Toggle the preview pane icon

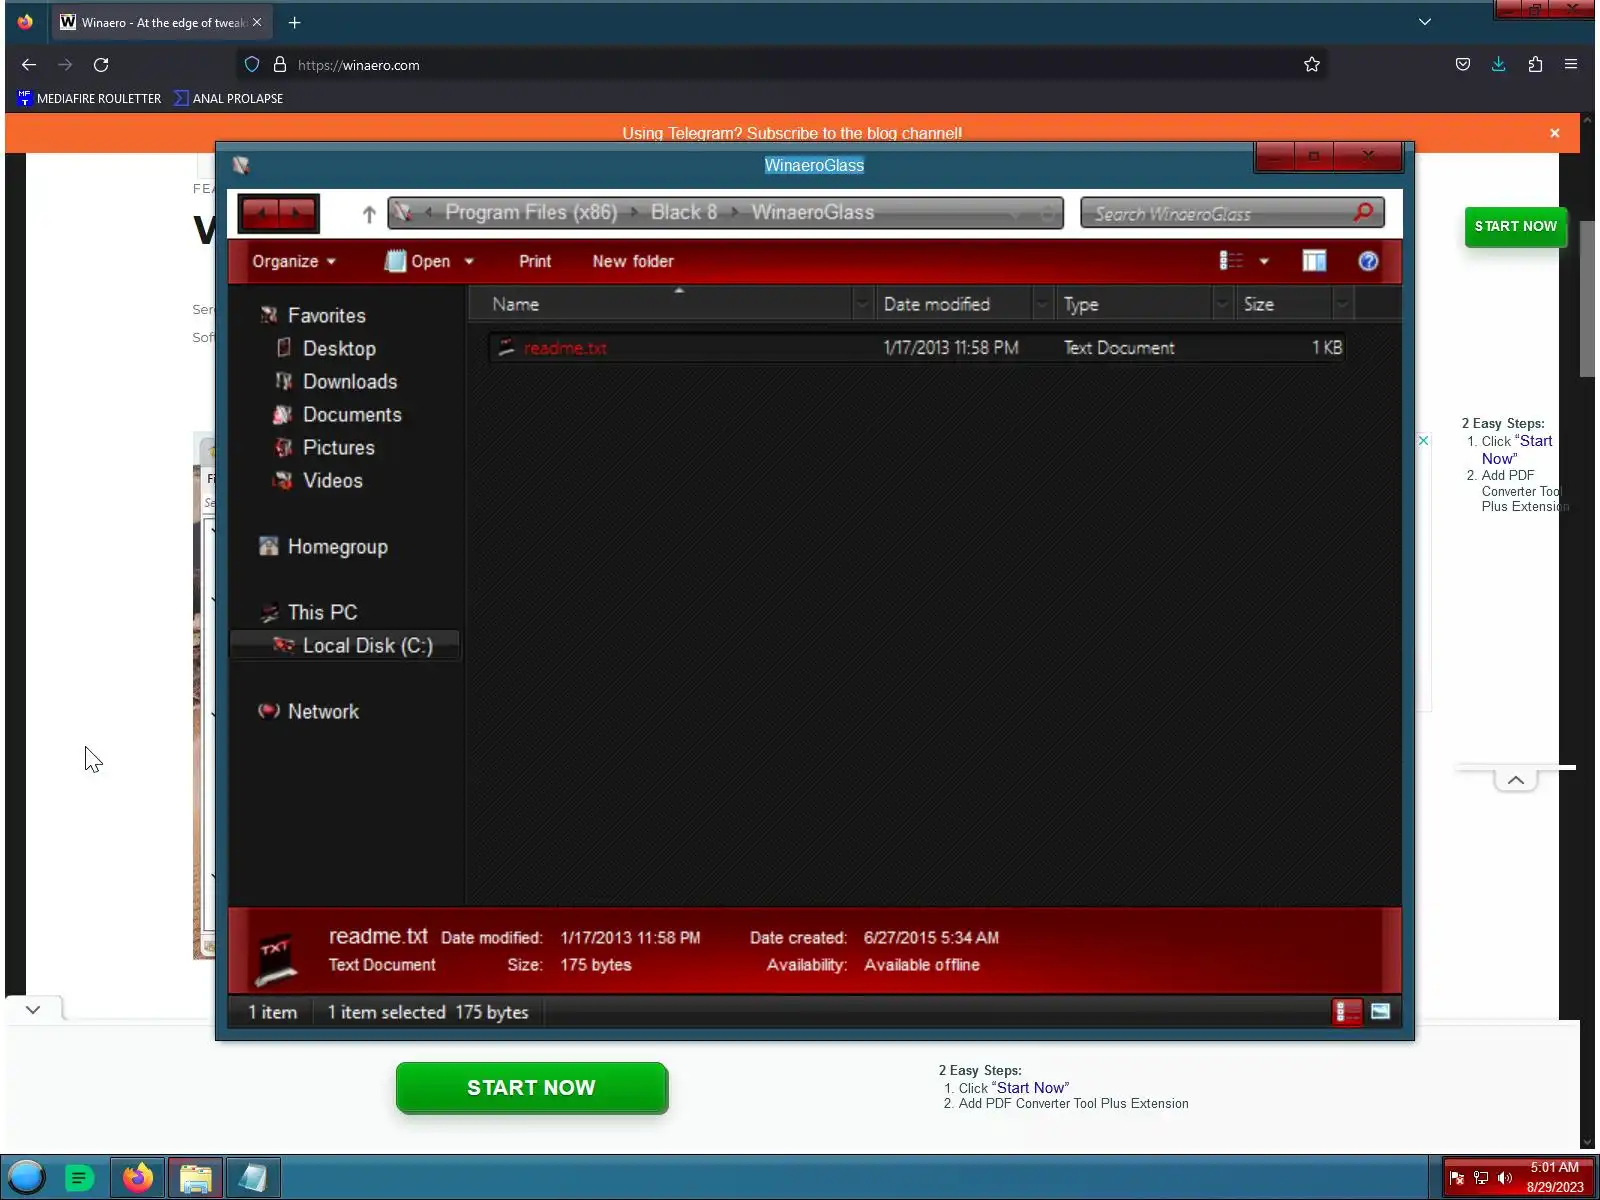tap(1314, 261)
